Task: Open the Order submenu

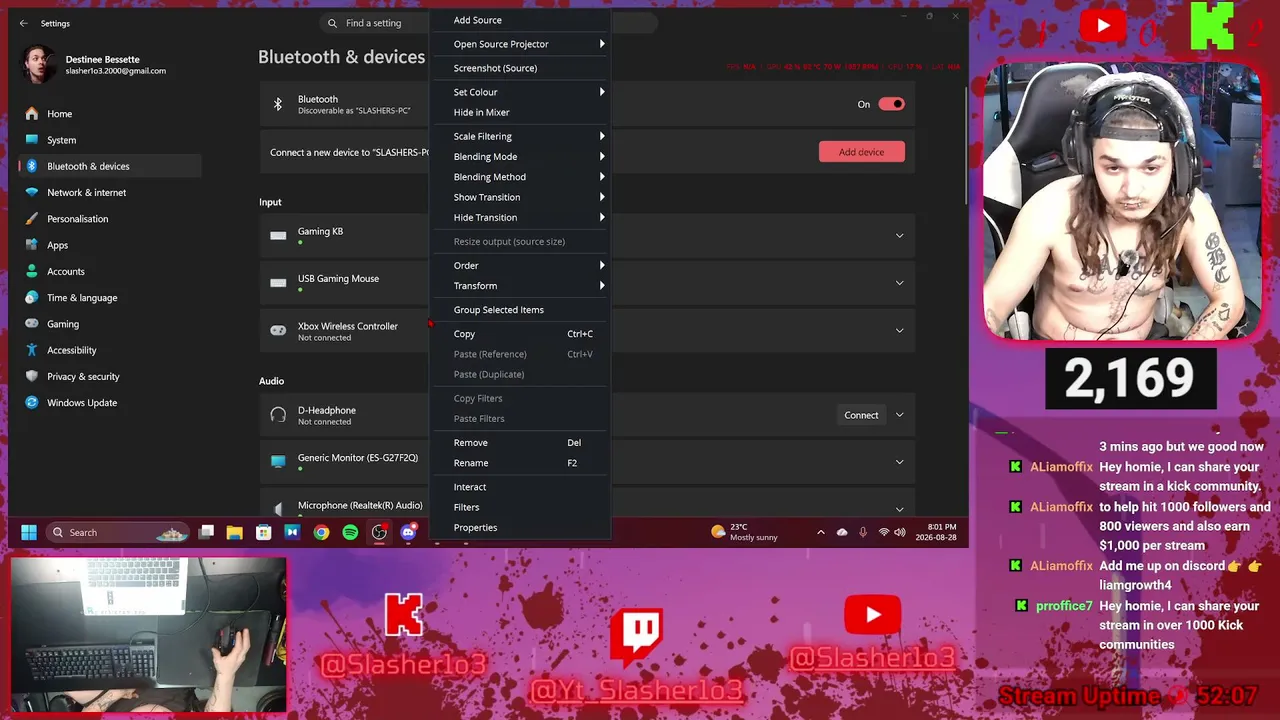Action: (x=520, y=266)
